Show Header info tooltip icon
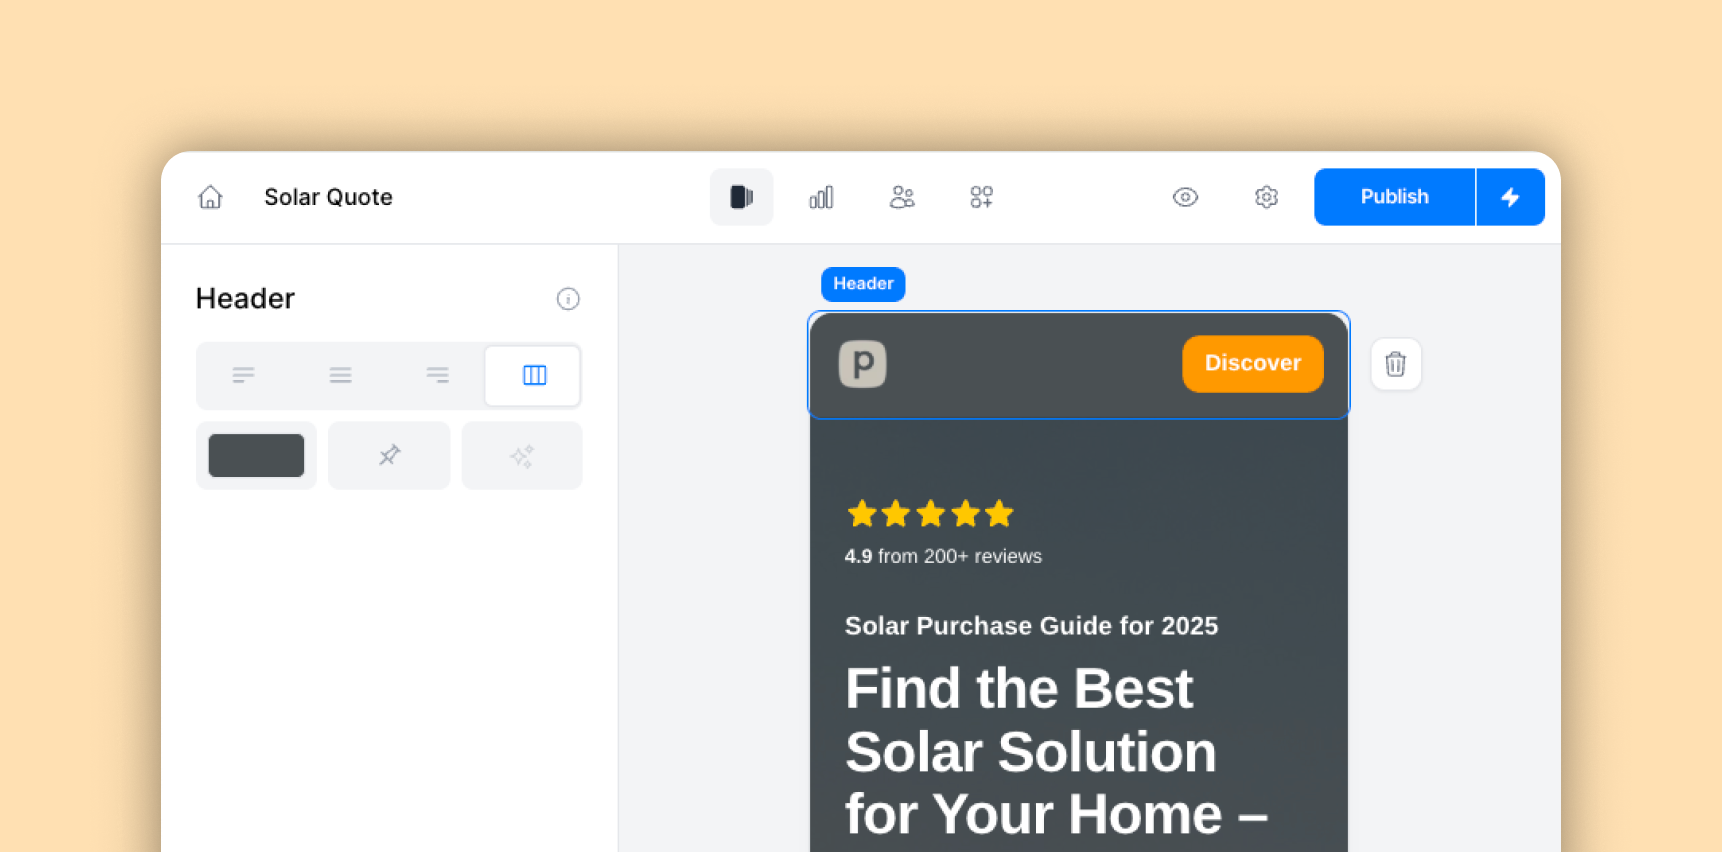1722x852 pixels. tap(568, 299)
